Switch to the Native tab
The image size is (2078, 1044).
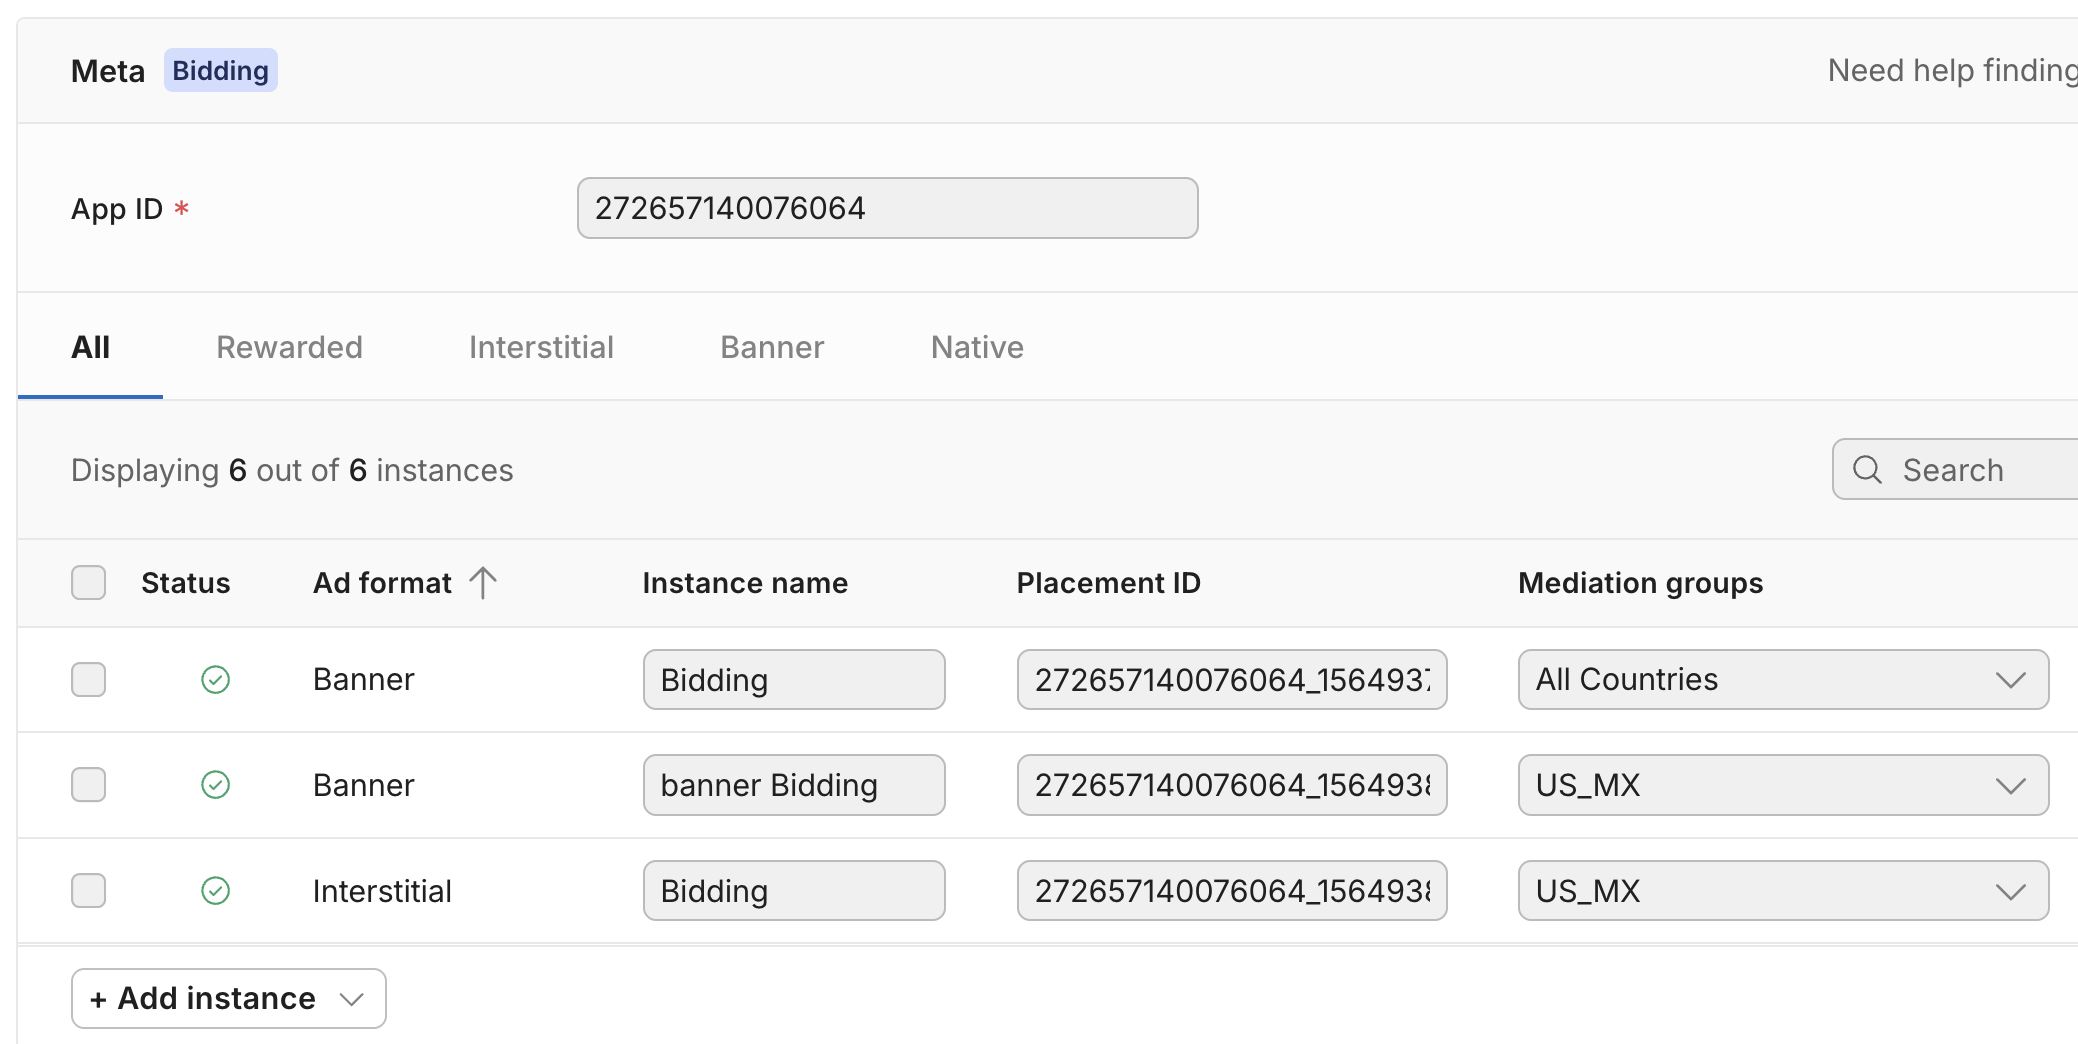pyautogui.click(x=976, y=346)
